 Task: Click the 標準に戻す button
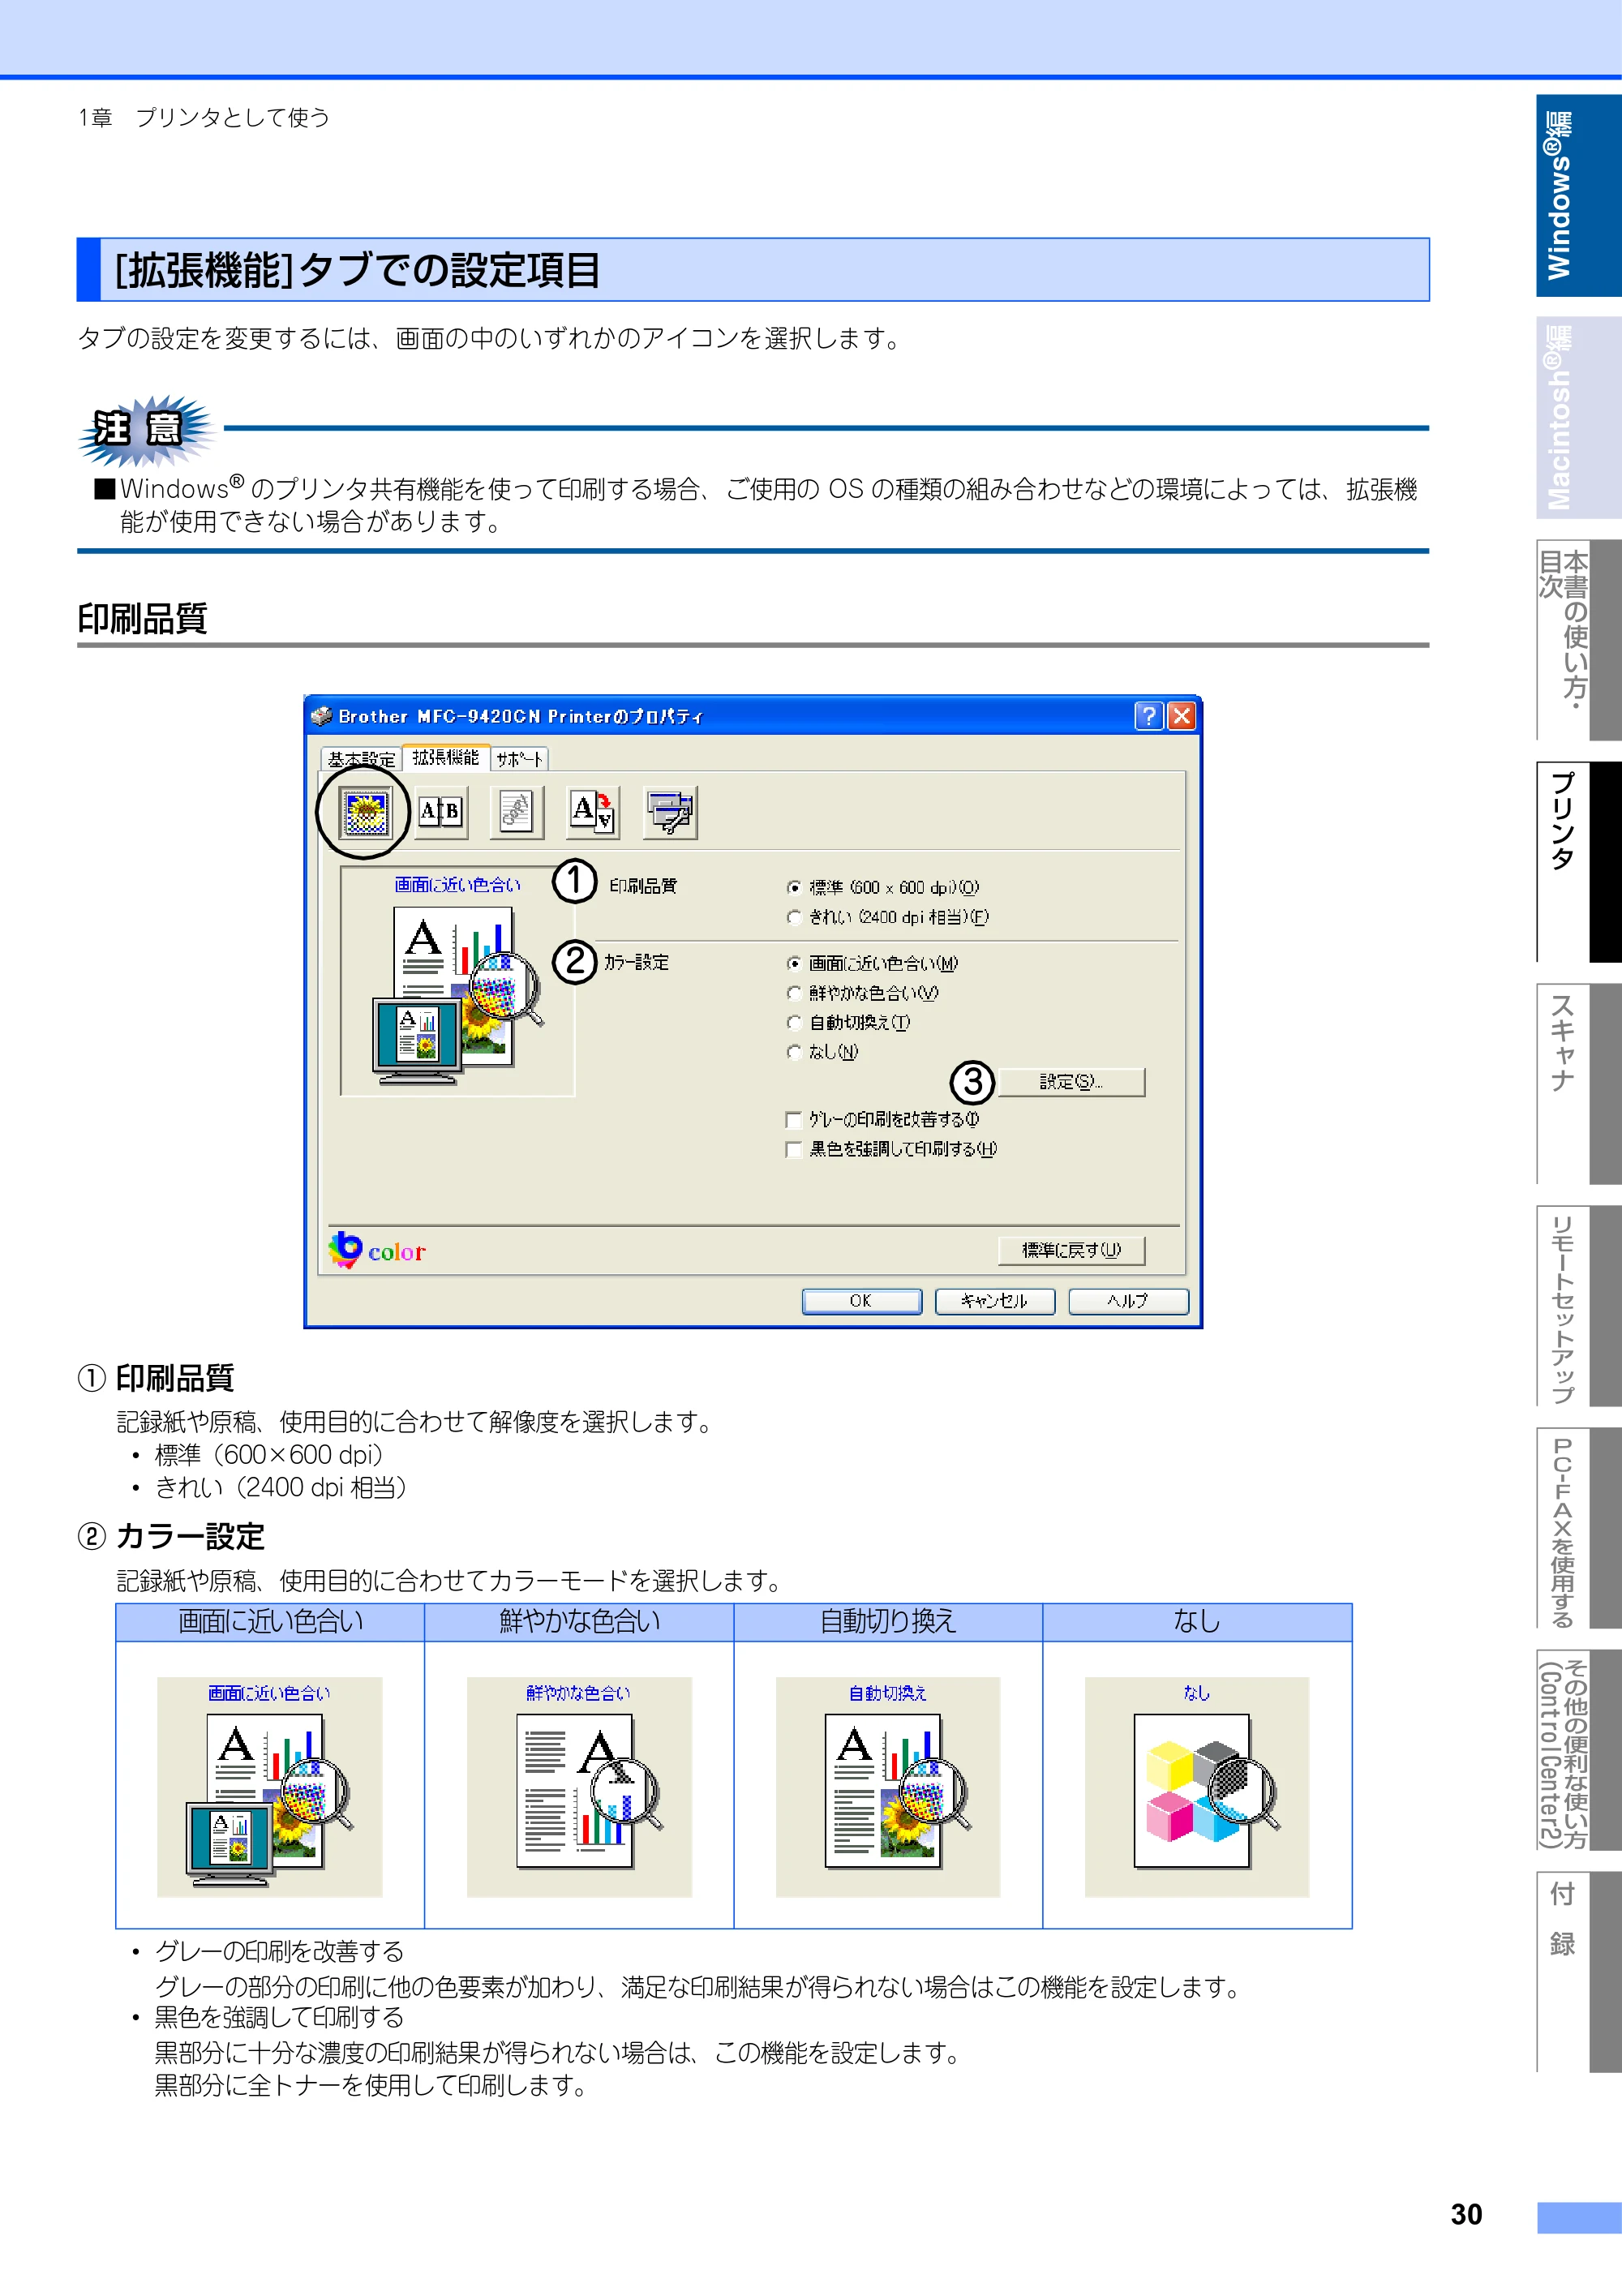[x=1071, y=1250]
